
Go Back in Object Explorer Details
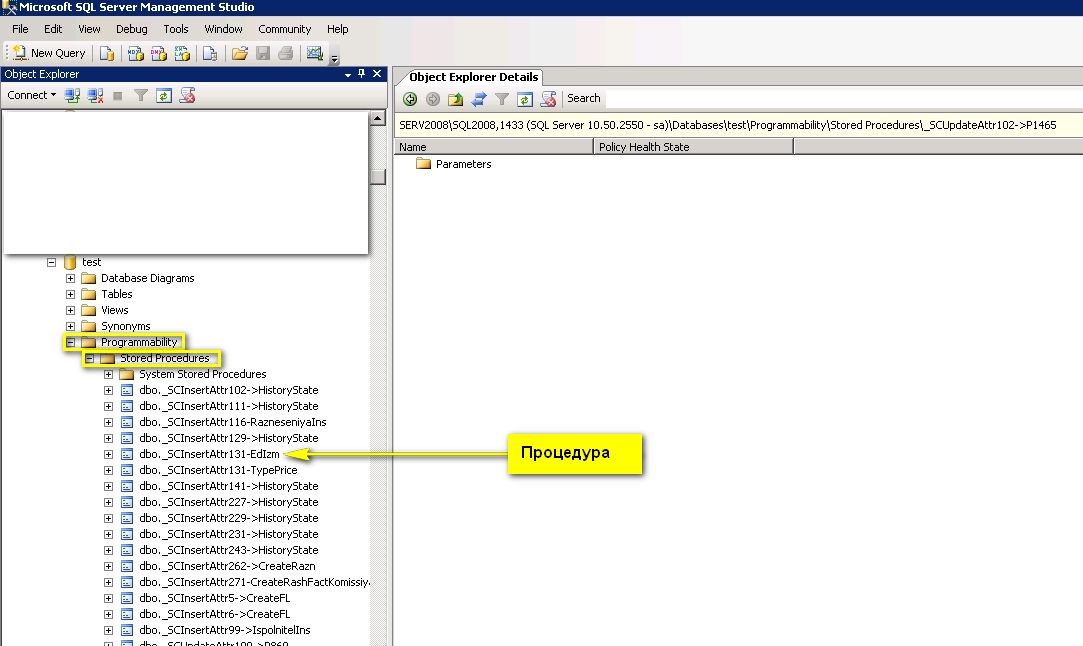[x=410, y=99]
